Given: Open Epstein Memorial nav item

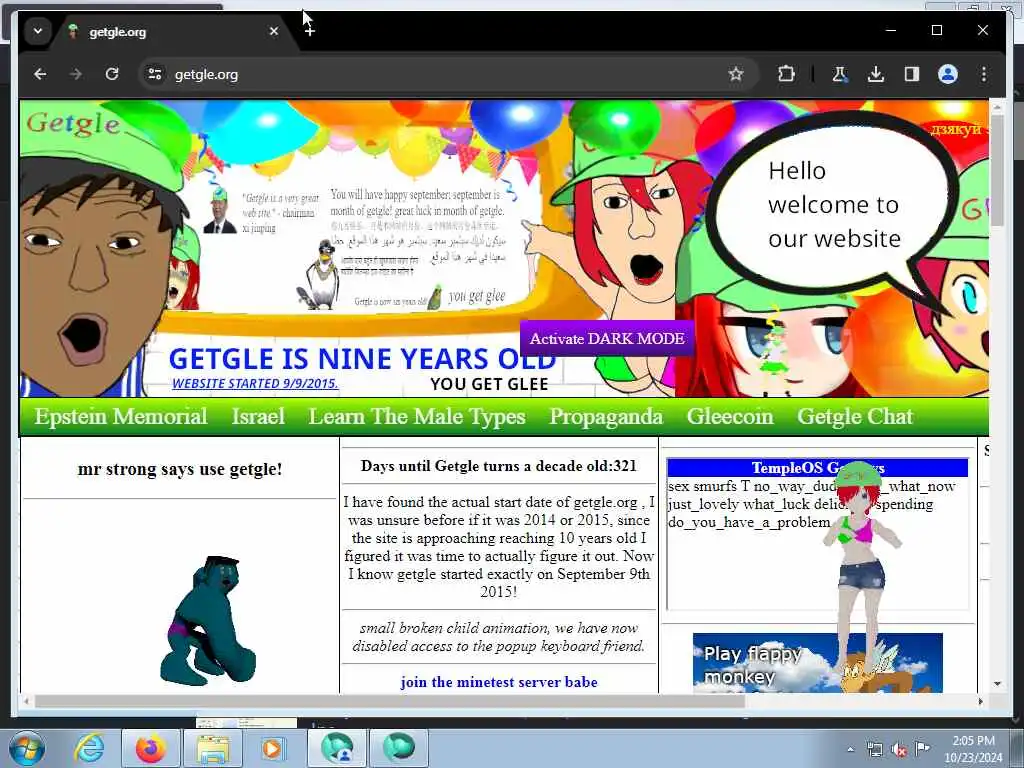Looking at the screenshot, I should [121, 417].
